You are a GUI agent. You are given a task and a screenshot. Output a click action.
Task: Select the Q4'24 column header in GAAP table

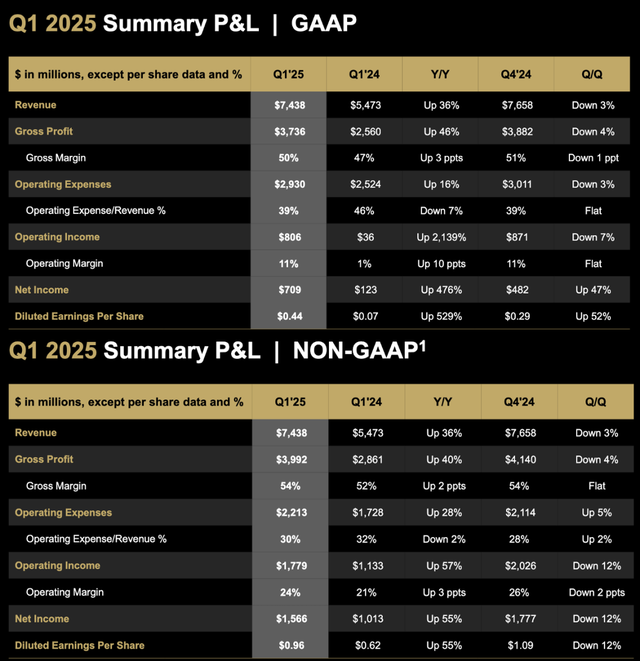(x=518, y=74)
